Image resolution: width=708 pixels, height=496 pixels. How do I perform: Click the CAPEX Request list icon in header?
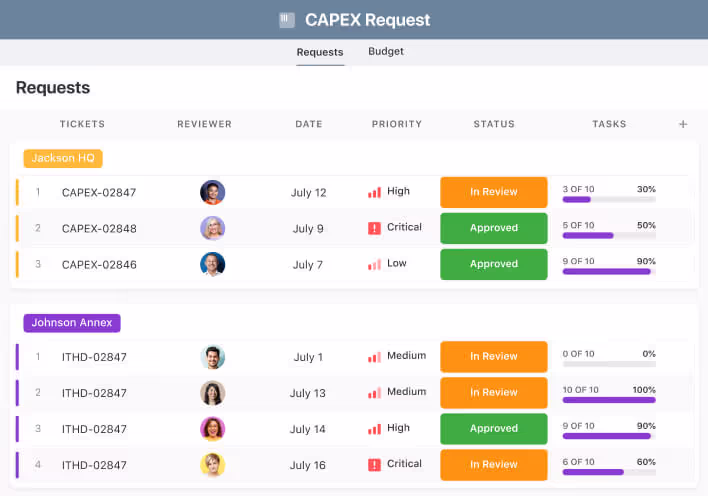coord(287,19)
